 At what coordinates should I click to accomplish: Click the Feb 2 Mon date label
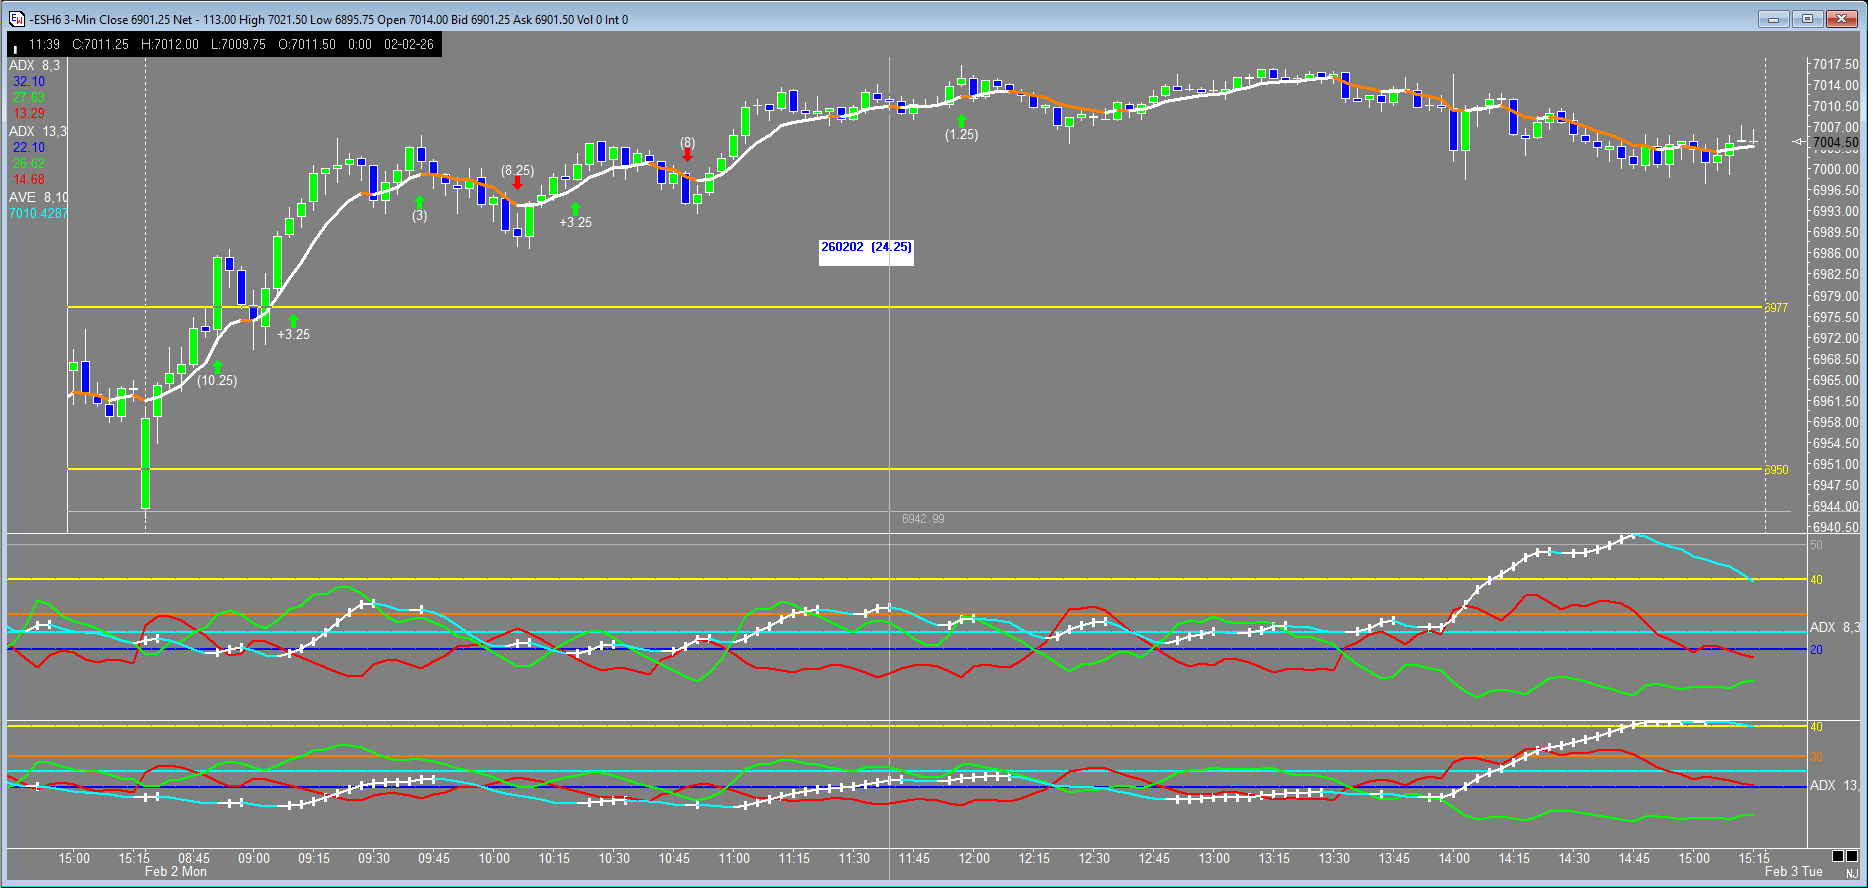coord(175,872)
